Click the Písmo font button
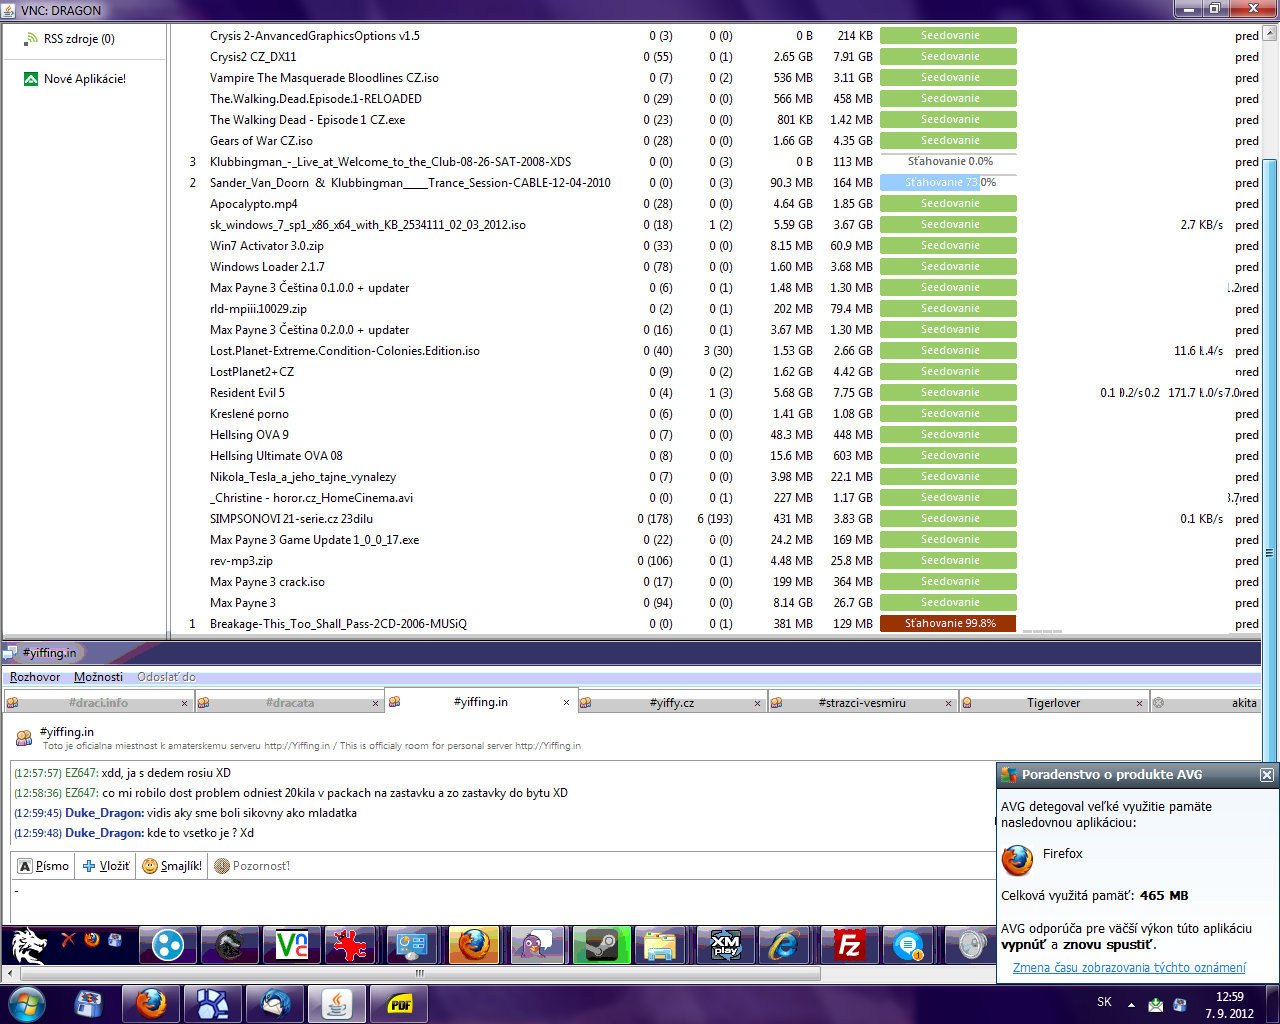The image size is (1280, 1024). tap(44, 866)
